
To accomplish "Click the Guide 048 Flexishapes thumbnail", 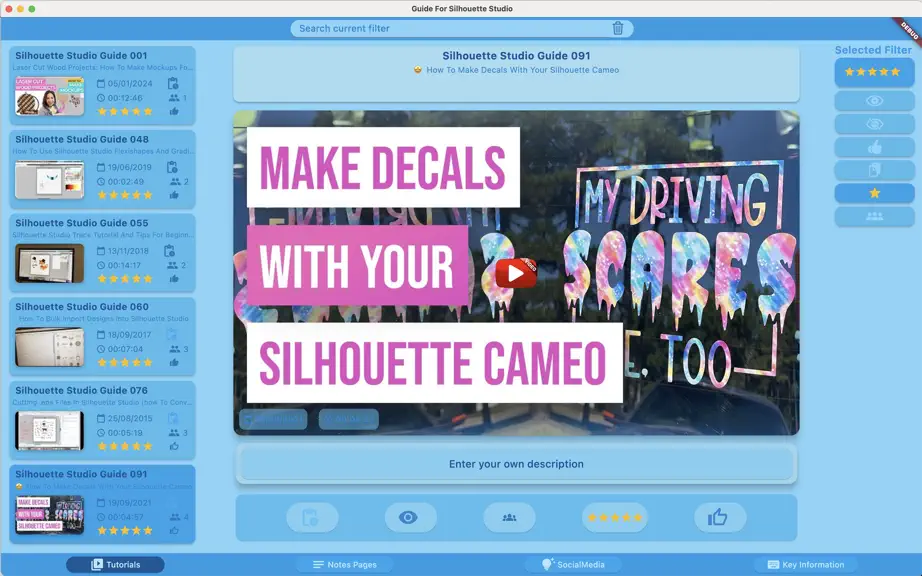I will pos(49,180).
